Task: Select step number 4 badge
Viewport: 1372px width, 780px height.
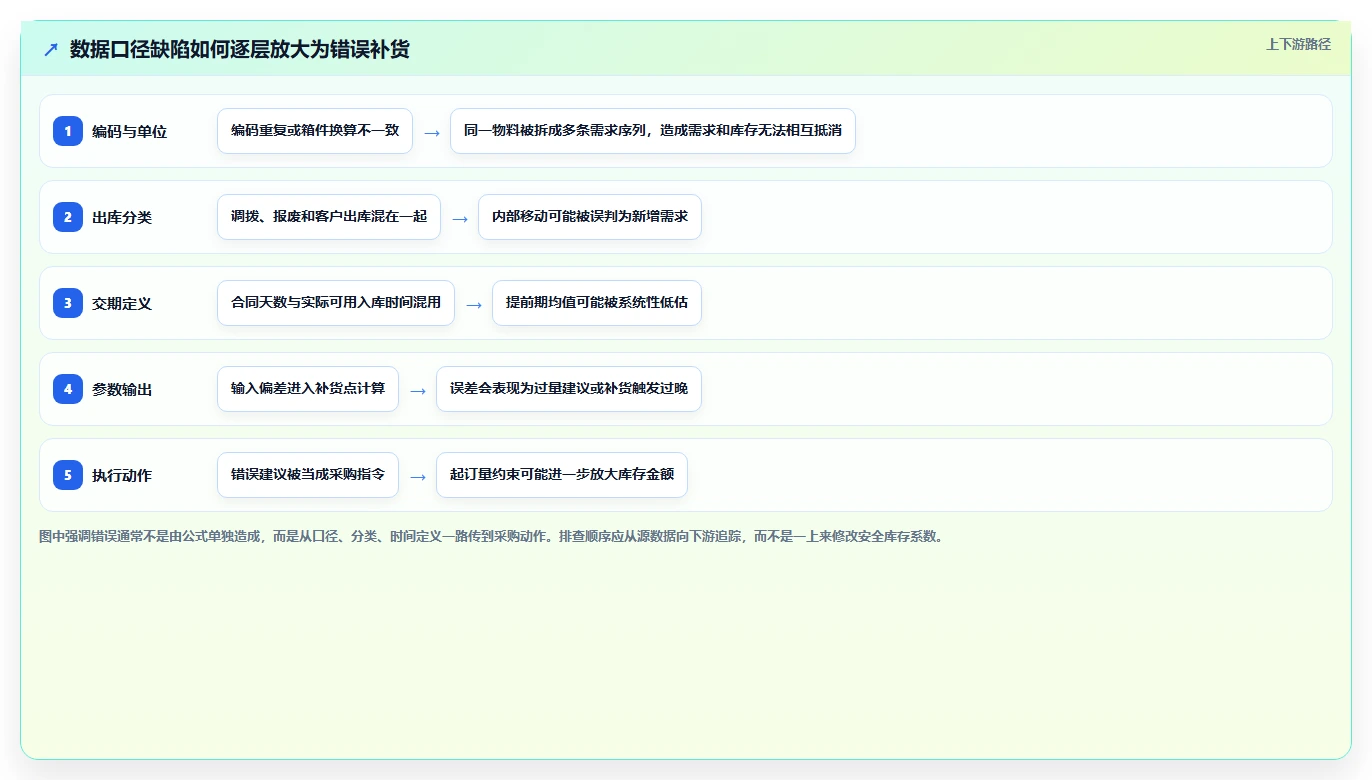Action: (68, 389)
